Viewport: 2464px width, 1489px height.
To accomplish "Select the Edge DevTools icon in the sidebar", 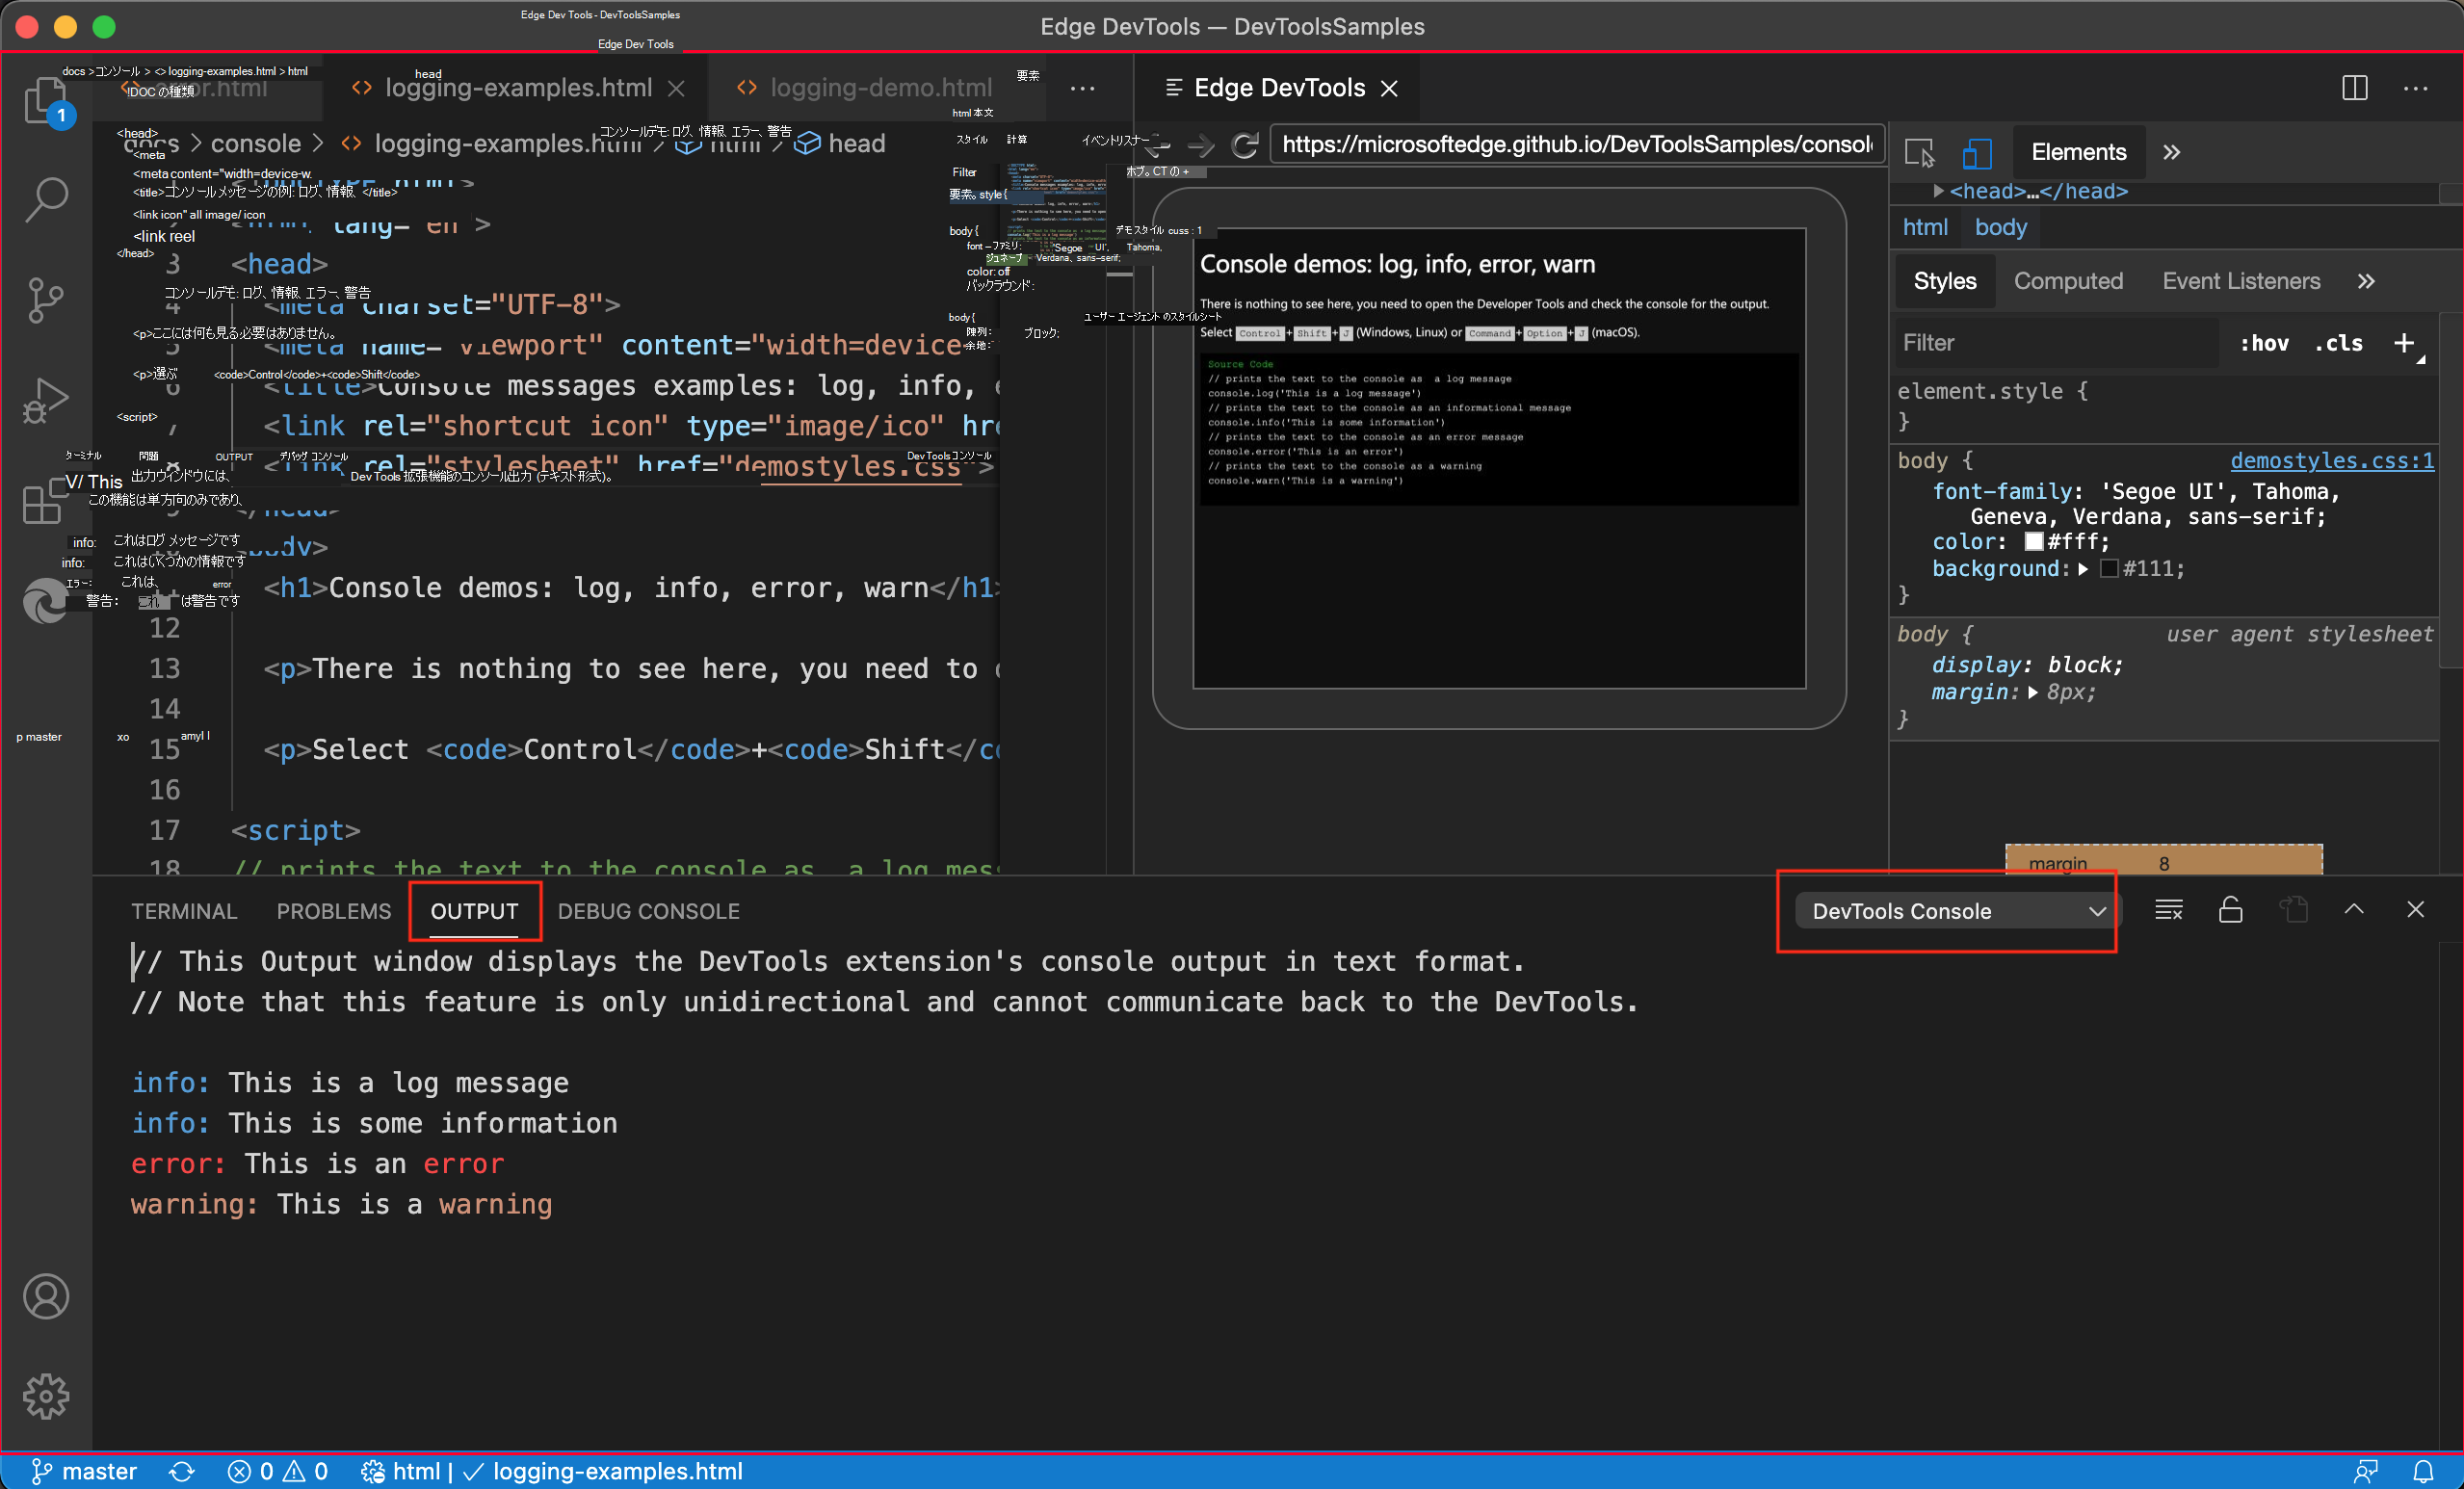I will (46, 601).
